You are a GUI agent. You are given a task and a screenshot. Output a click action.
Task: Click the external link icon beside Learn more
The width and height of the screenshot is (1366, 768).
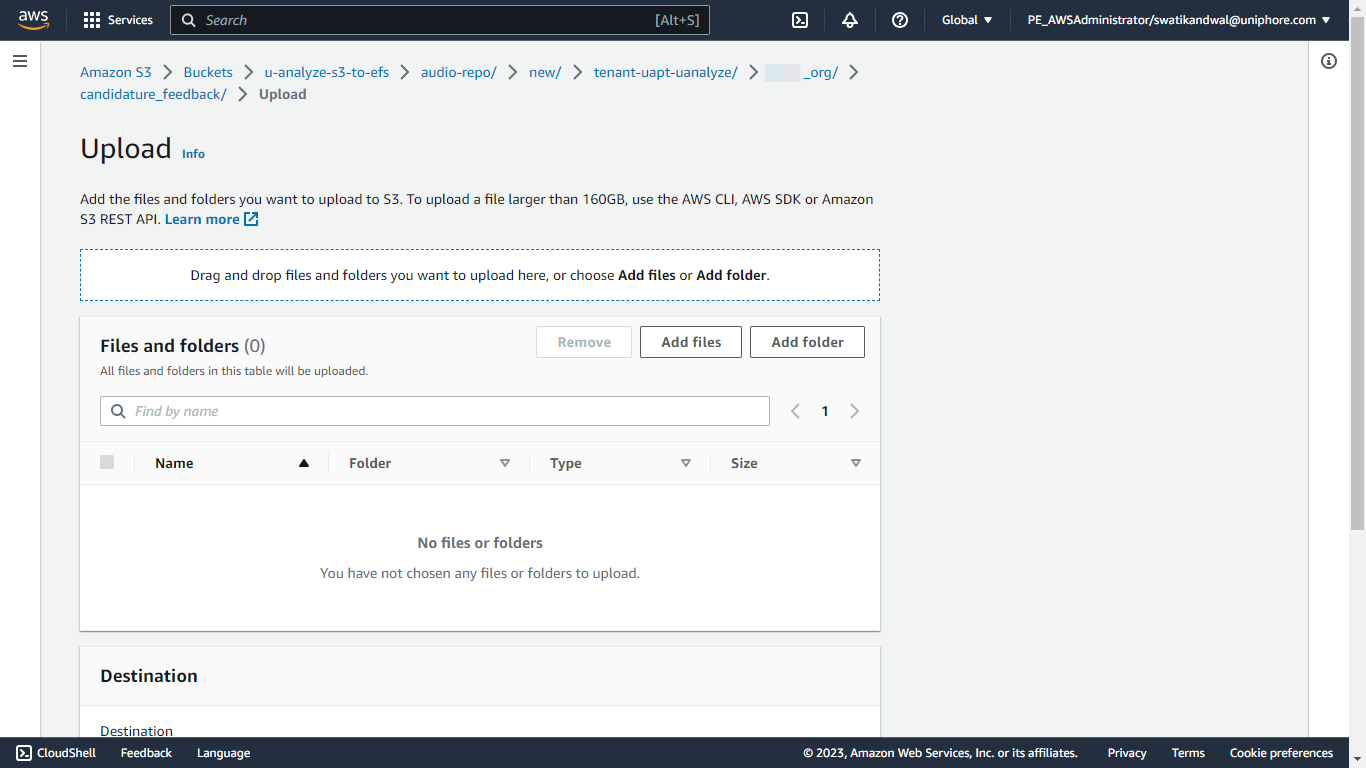[x=251, y=219]
